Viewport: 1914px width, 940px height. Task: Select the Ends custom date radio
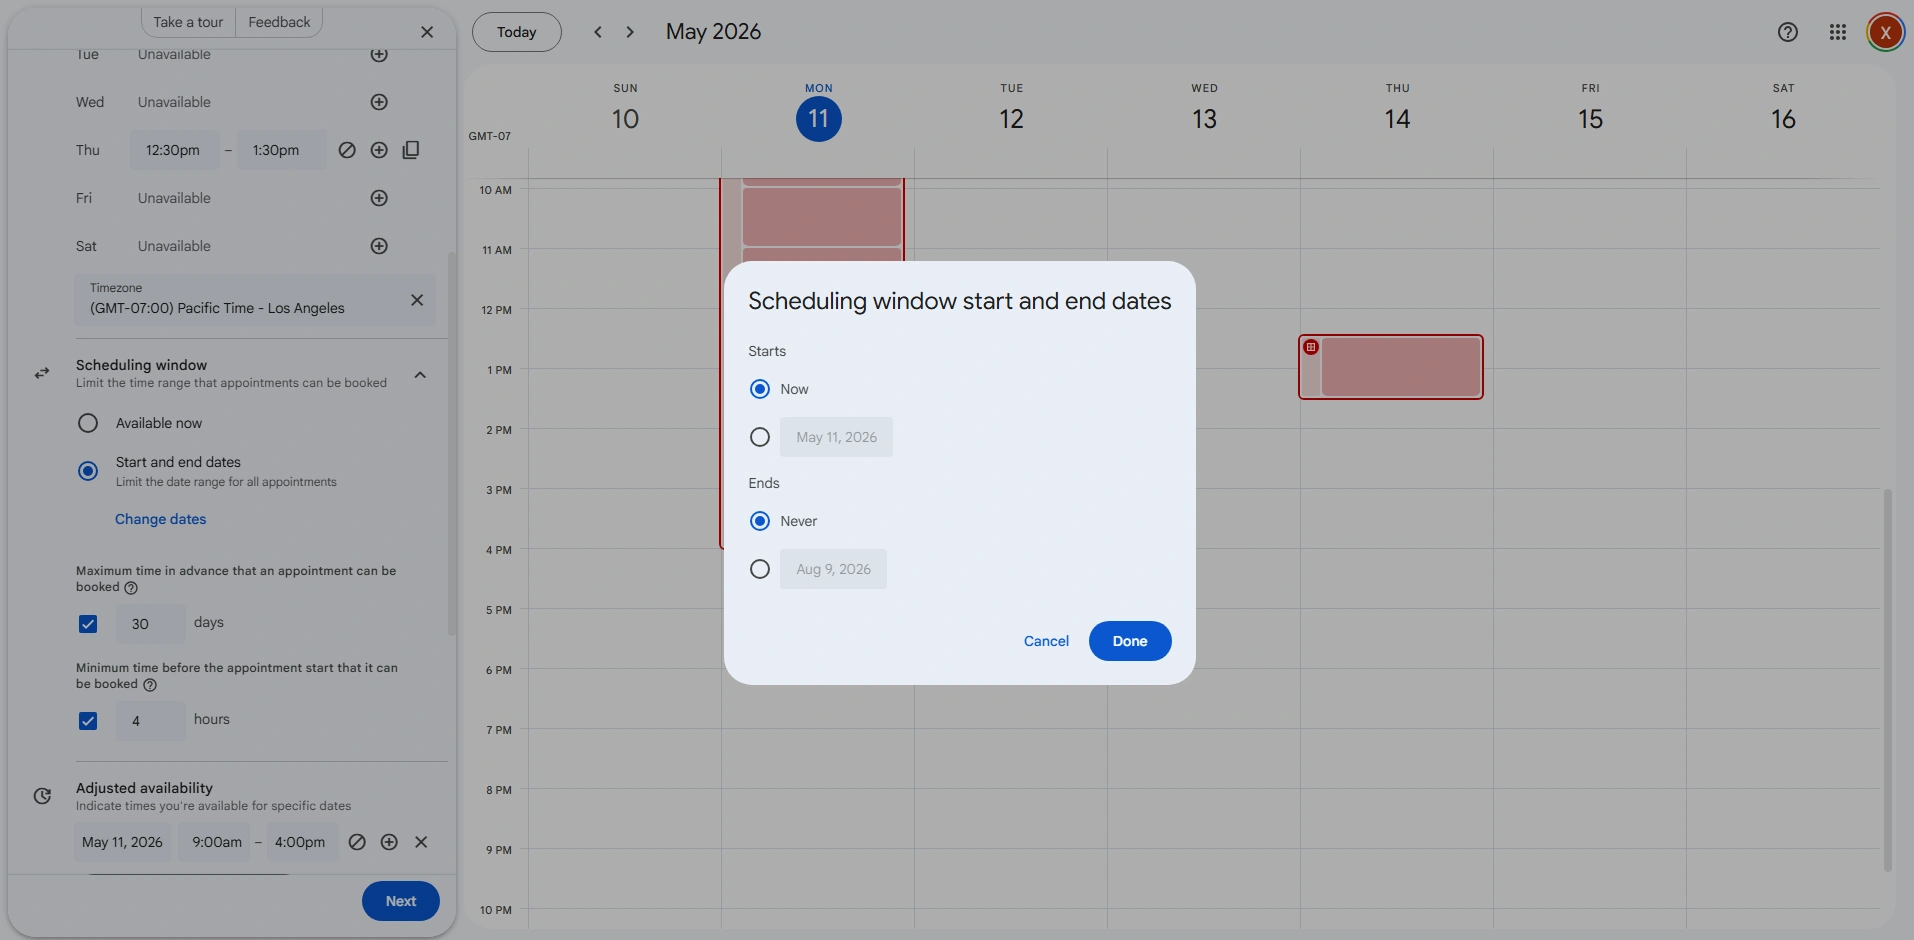click(760, 569)
